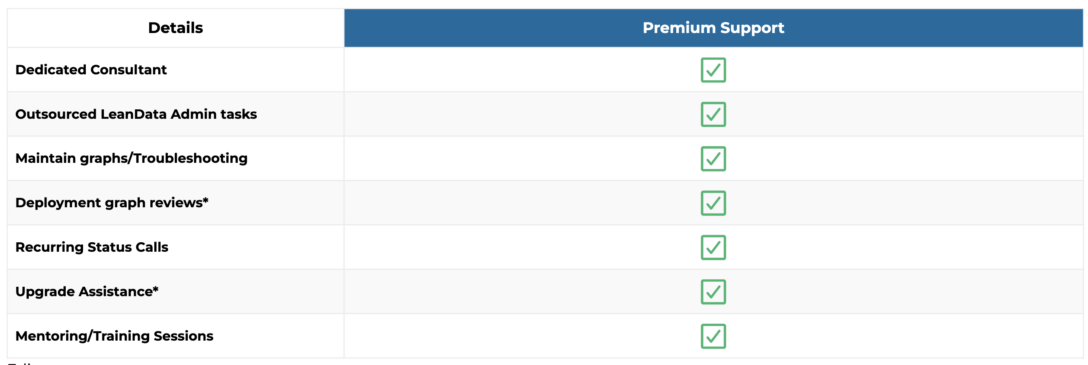Toggle the Outsourced LeanData Admin tasks checkmark

[713, 114]
